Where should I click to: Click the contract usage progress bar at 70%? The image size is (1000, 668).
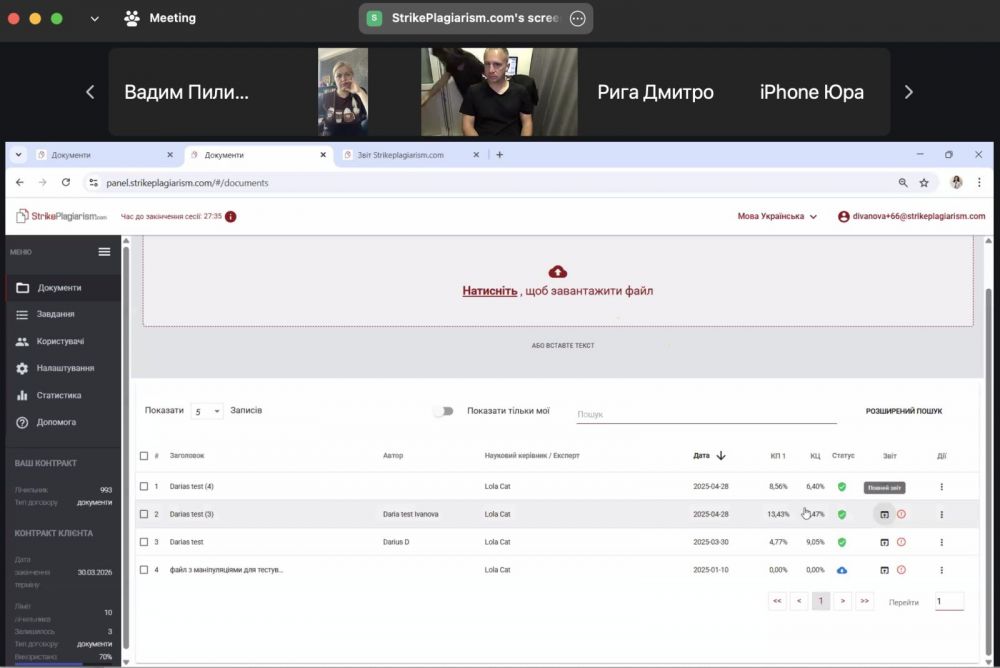coord(62,664)
